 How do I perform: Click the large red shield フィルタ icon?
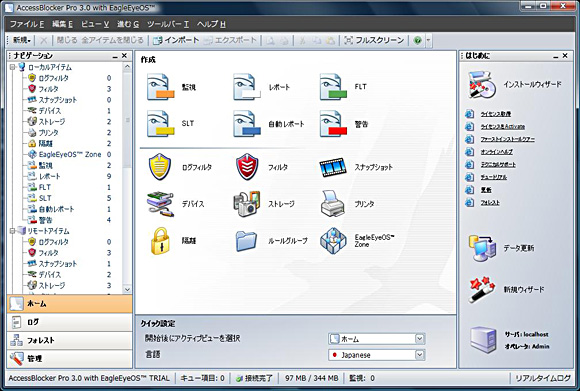point(247,167)
